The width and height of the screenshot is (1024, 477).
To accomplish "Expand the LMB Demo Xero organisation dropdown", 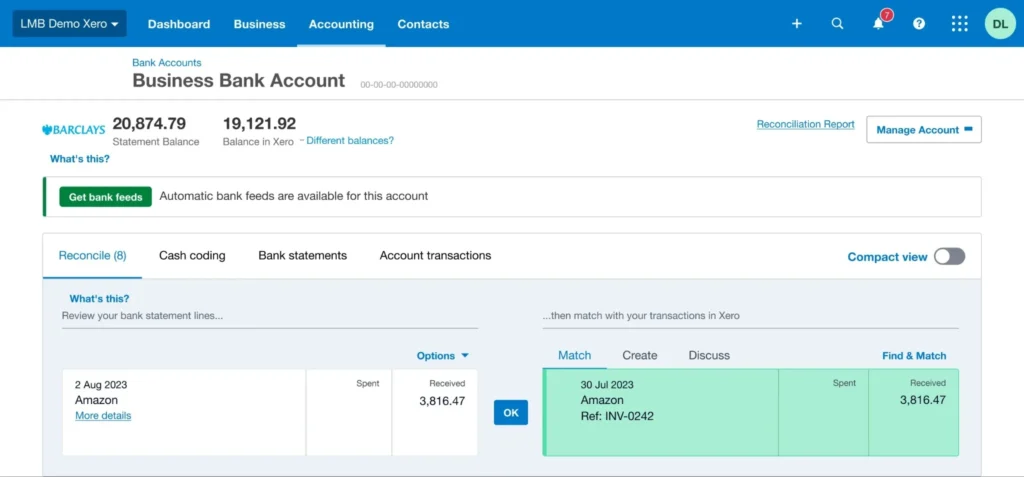I will (69, 24).
